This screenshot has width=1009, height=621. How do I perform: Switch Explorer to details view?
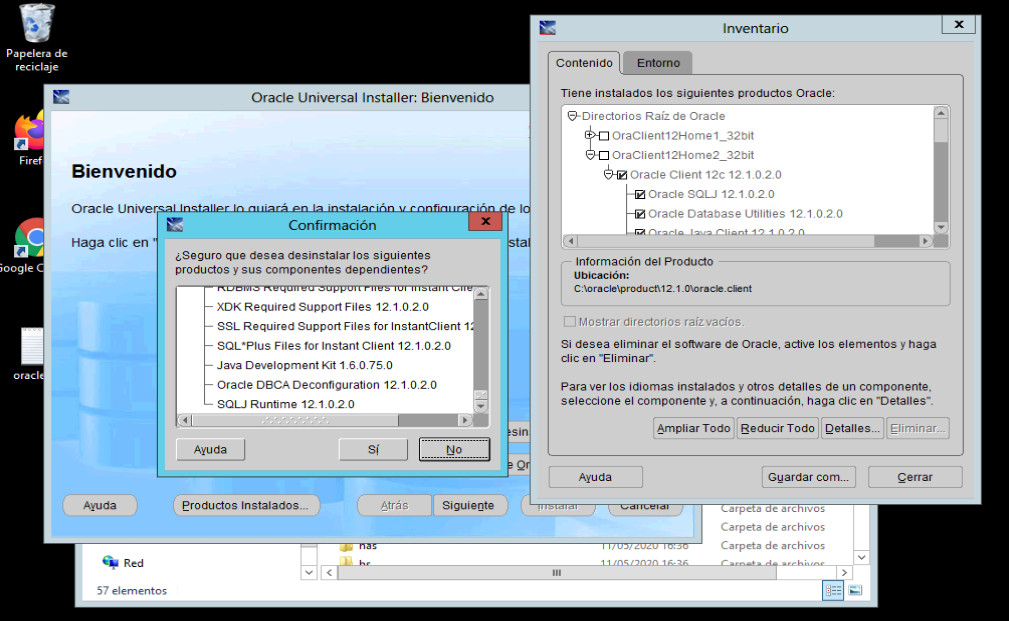click(x=832, y=590)
